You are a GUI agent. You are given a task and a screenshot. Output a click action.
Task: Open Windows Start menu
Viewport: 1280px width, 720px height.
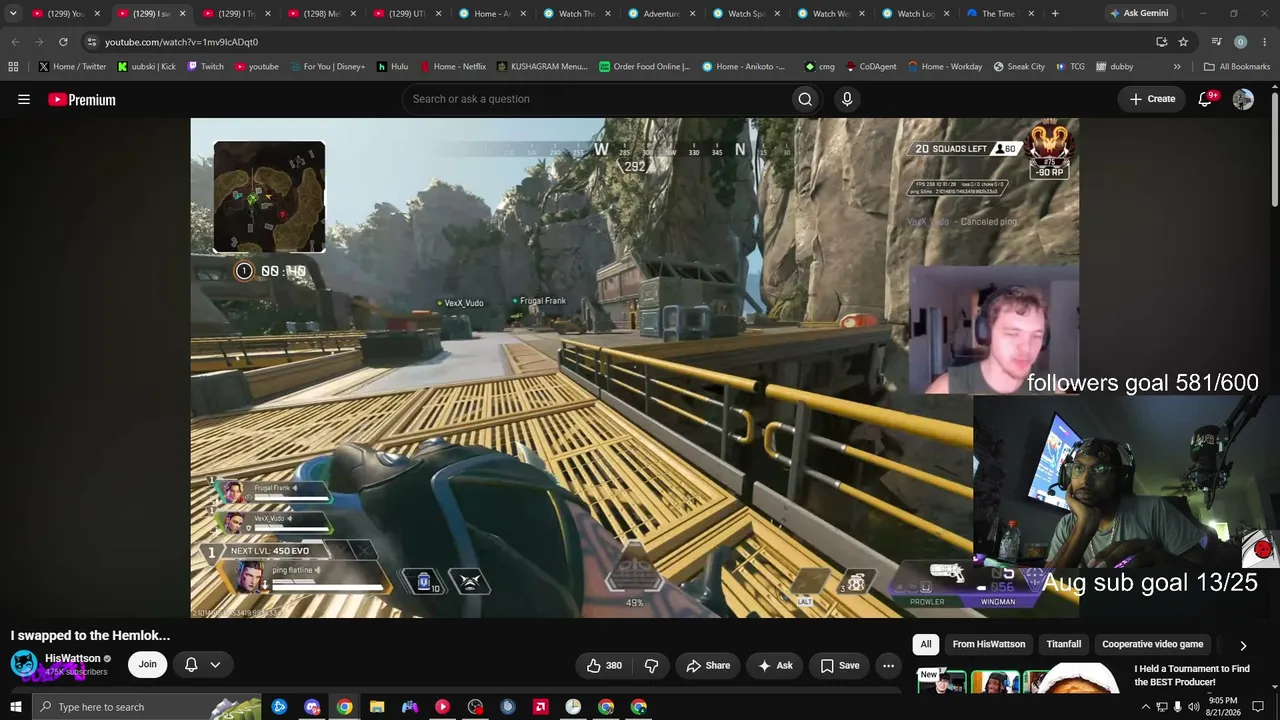pyautogui.click(x=15, y=707)
